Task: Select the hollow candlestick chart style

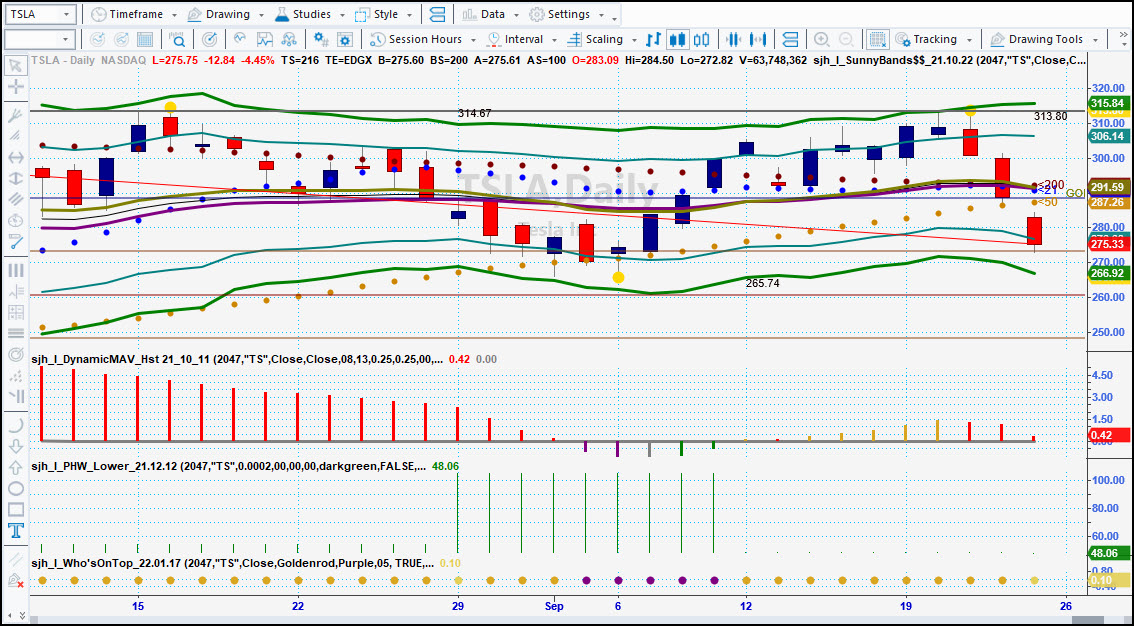Action: click(x=701, y=39)
